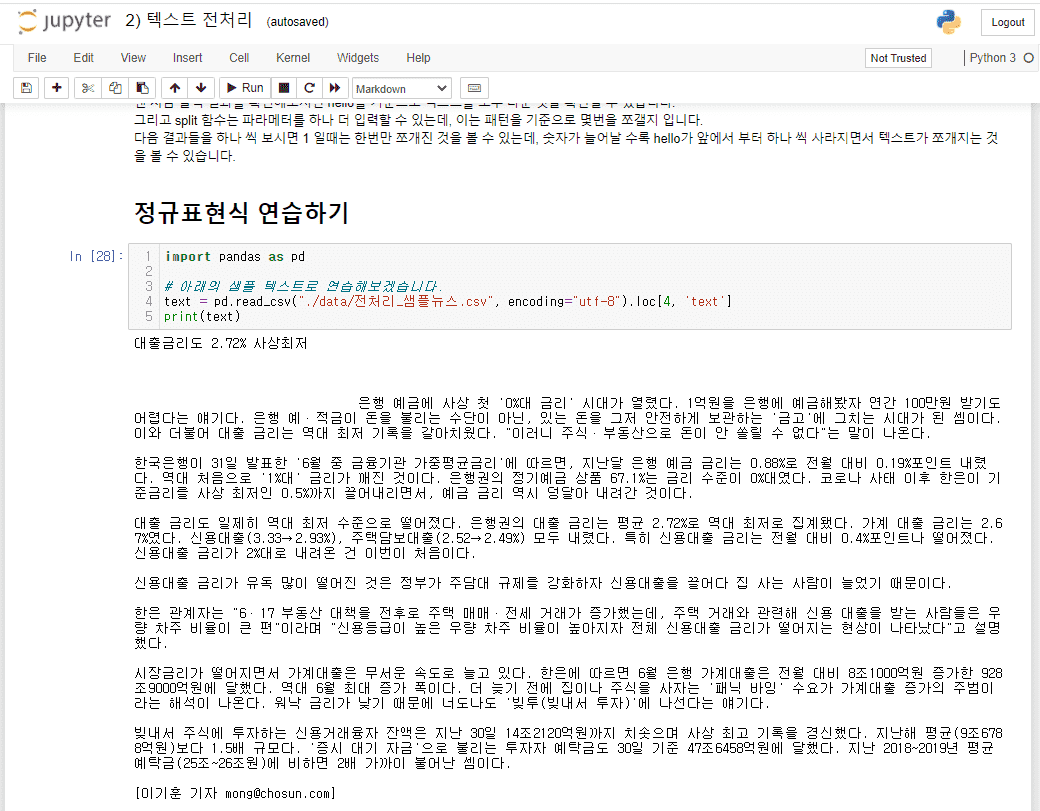Restart kernel and run all cells icon
Screen dimensions: 1040x811
coord(335,88)
